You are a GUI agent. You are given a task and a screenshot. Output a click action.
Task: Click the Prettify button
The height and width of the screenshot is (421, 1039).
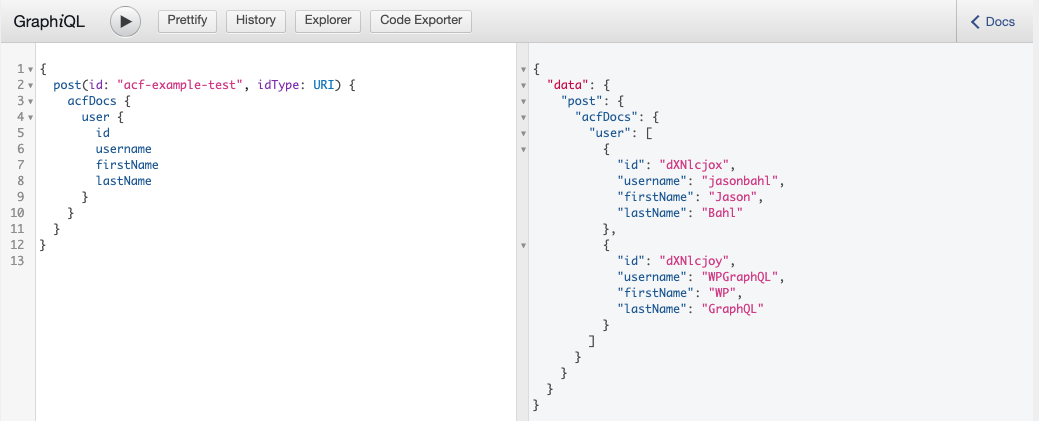coord(187,21)
